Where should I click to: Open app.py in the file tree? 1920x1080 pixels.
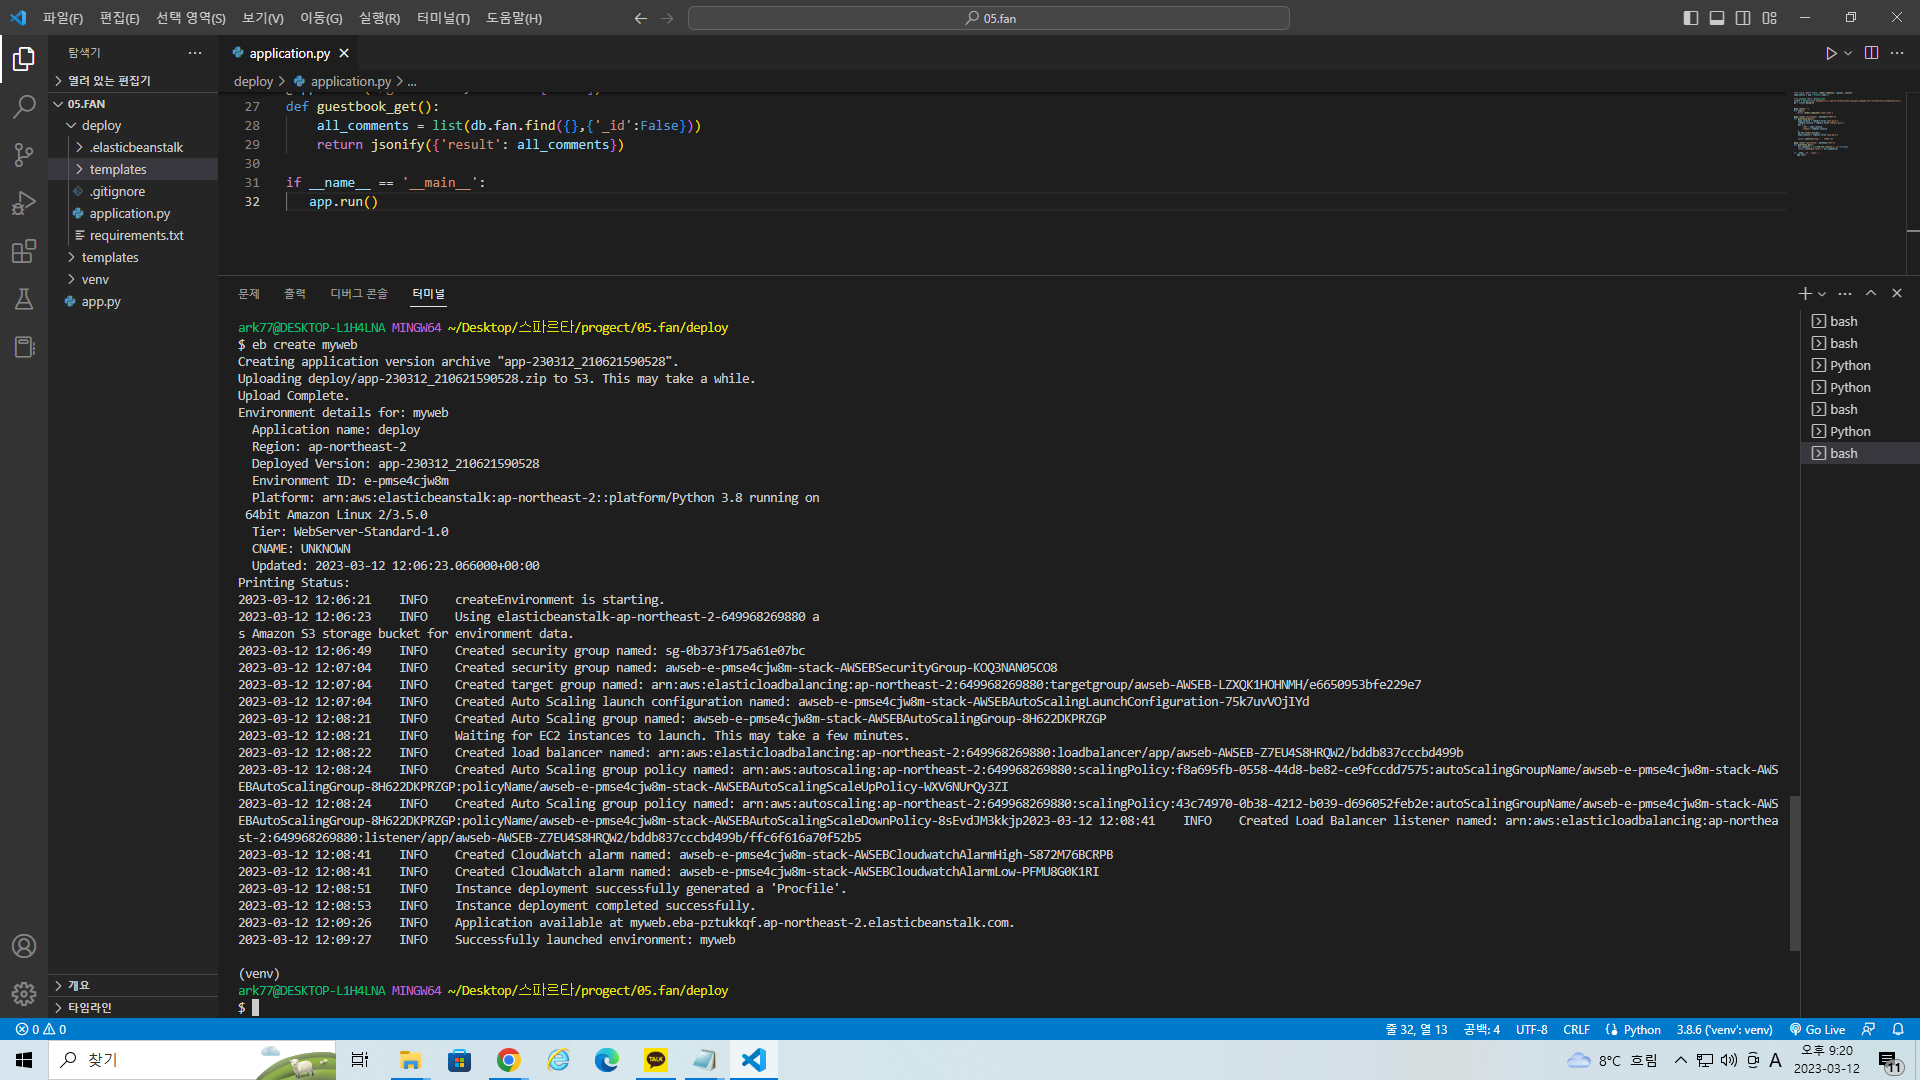[x=101, y=302]
